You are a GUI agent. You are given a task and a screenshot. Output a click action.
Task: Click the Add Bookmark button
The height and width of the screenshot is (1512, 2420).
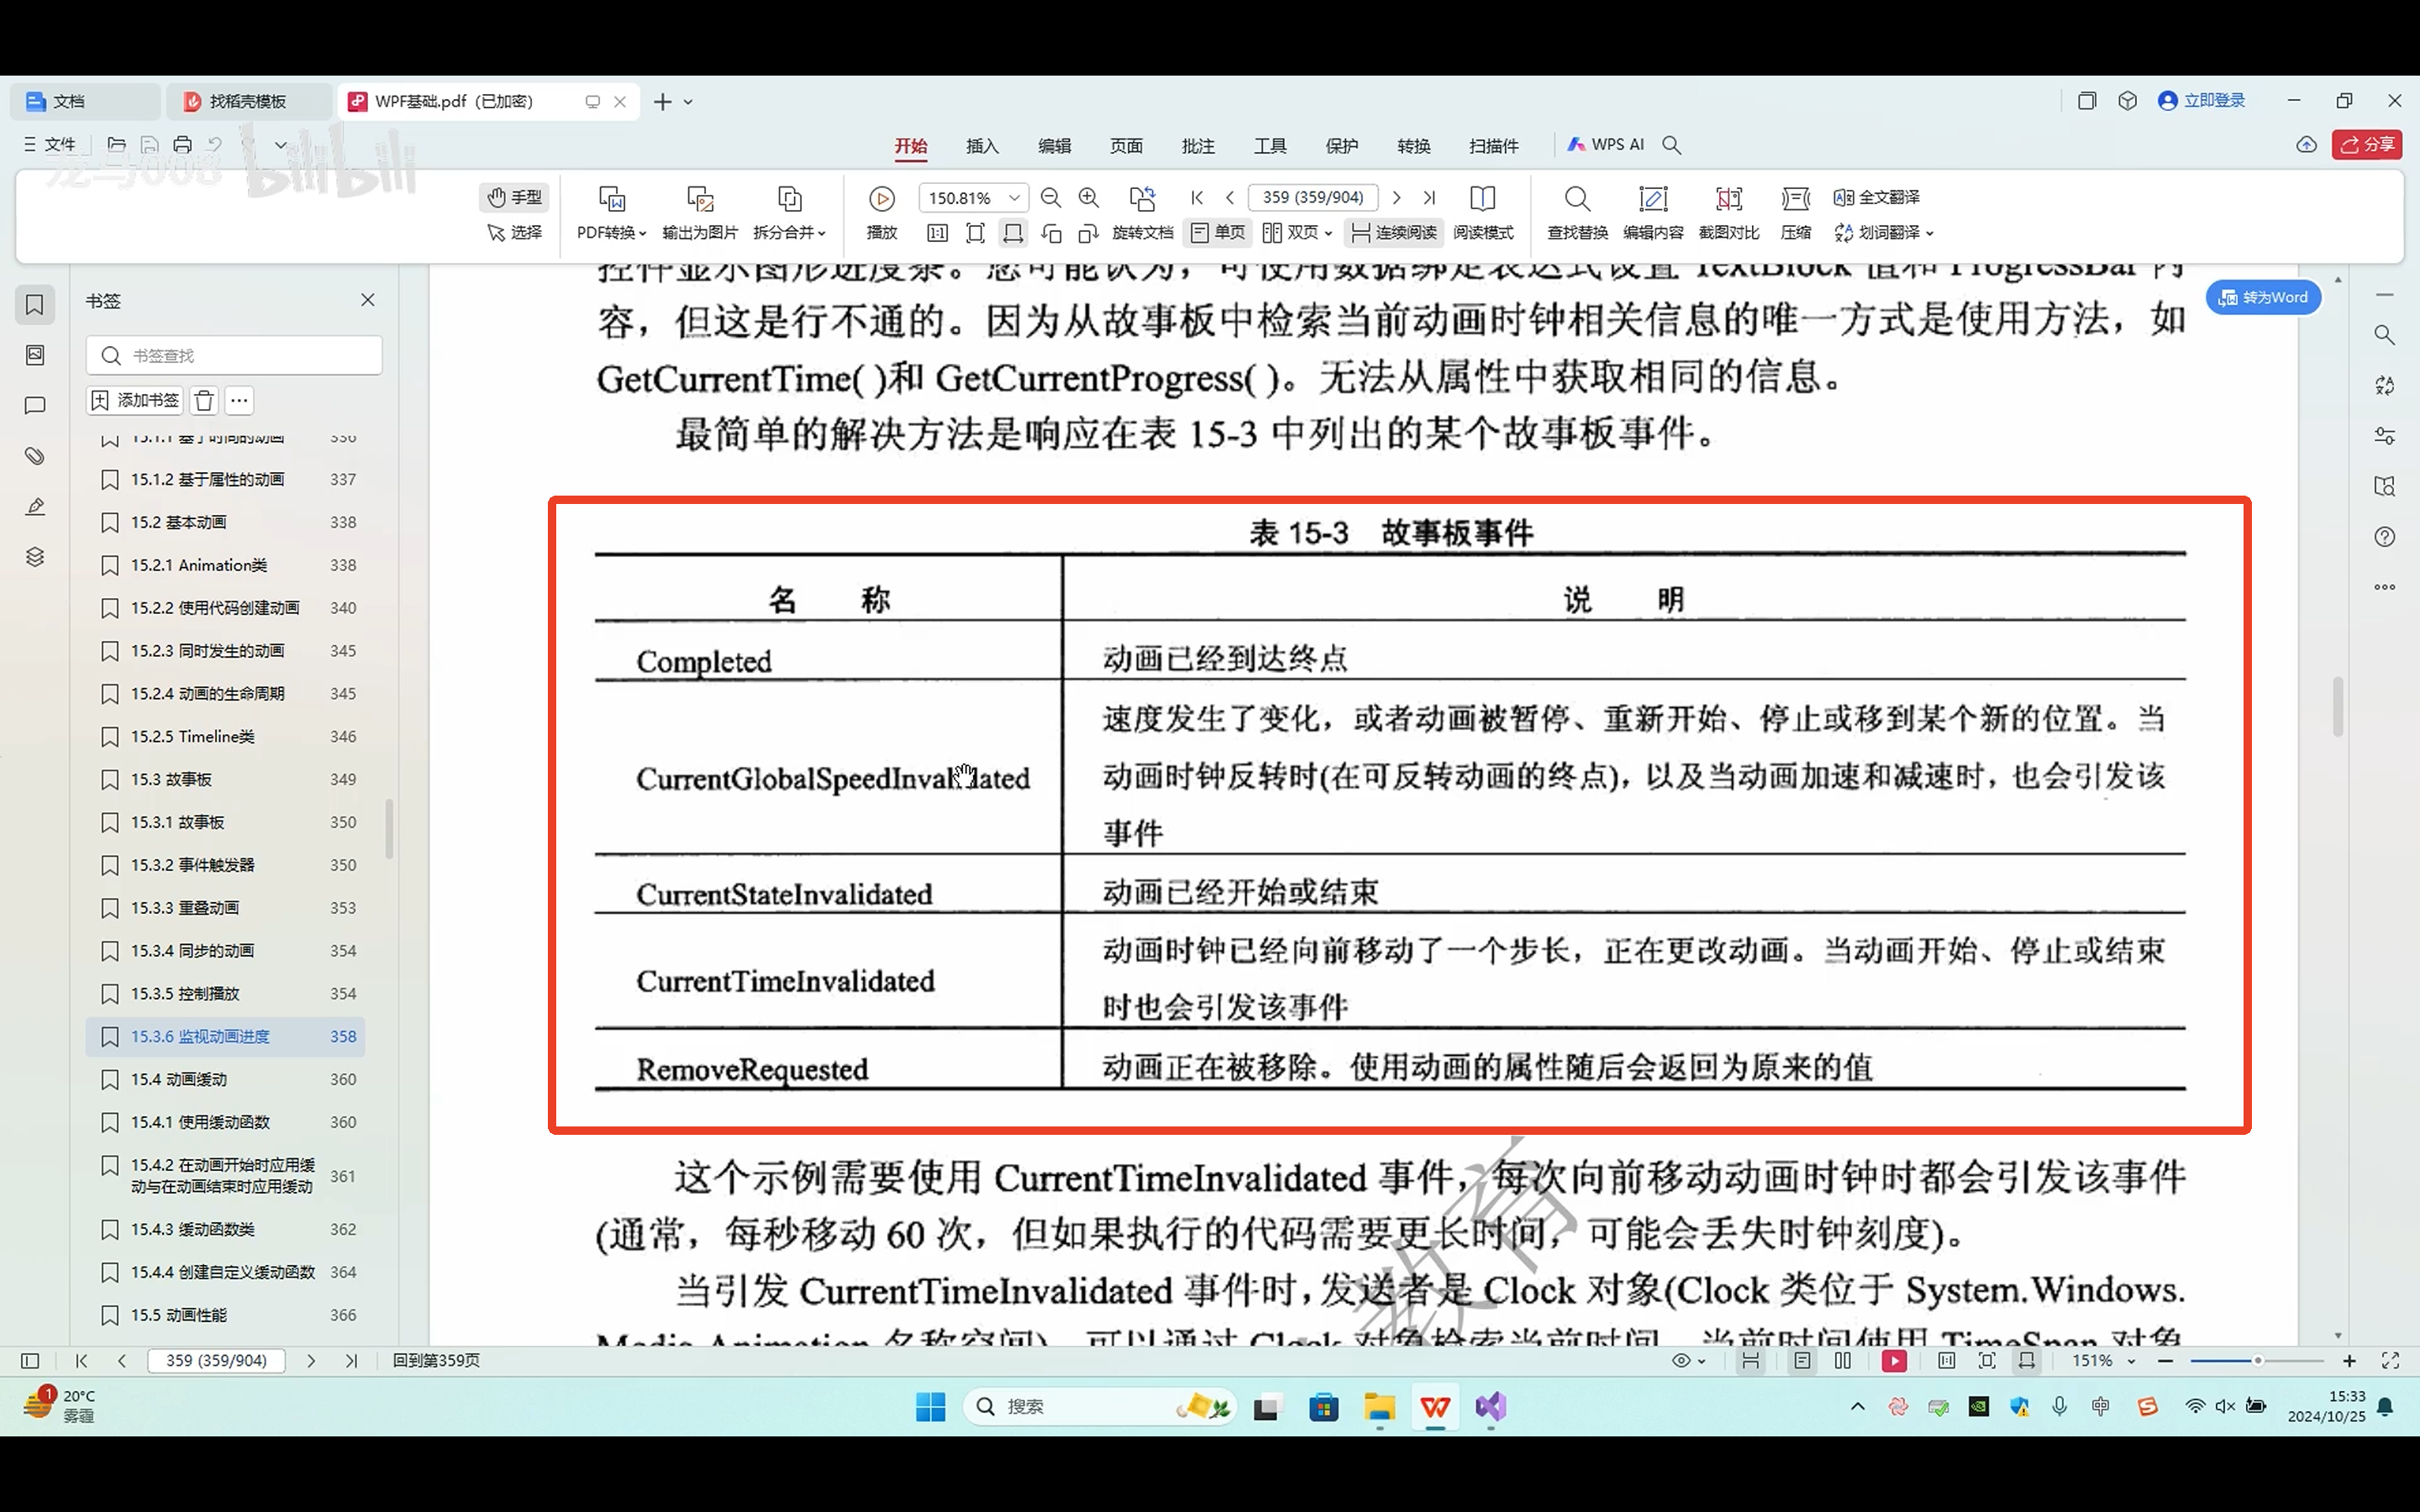point(135,400)
